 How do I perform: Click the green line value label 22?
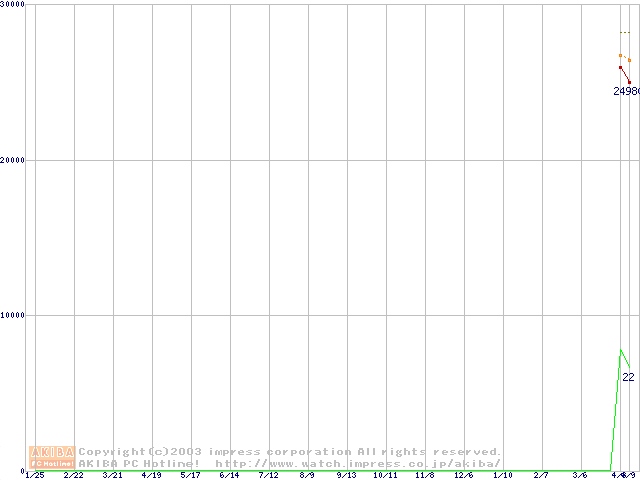click(x=628, y=377)
